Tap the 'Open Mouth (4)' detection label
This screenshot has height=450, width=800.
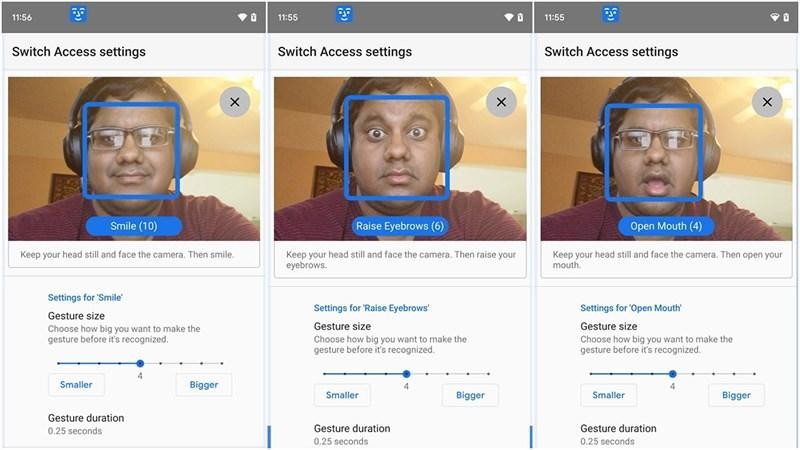[x=666, y=226]
